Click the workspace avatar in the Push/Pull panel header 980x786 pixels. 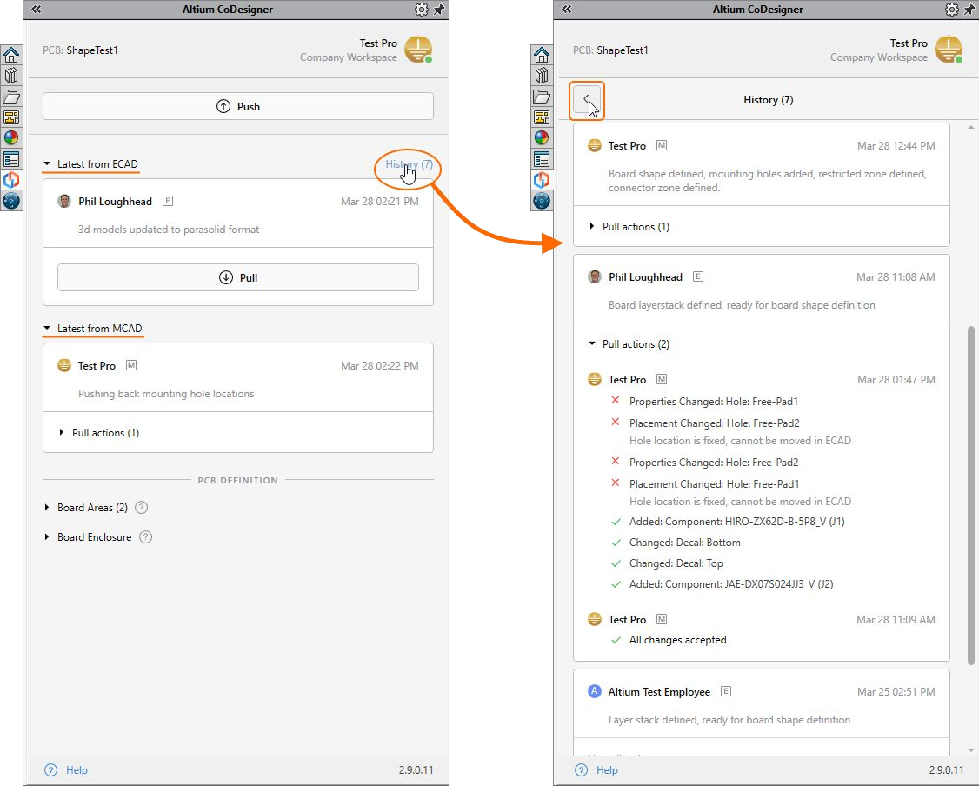pyautogui.click(x=418, y=50)
